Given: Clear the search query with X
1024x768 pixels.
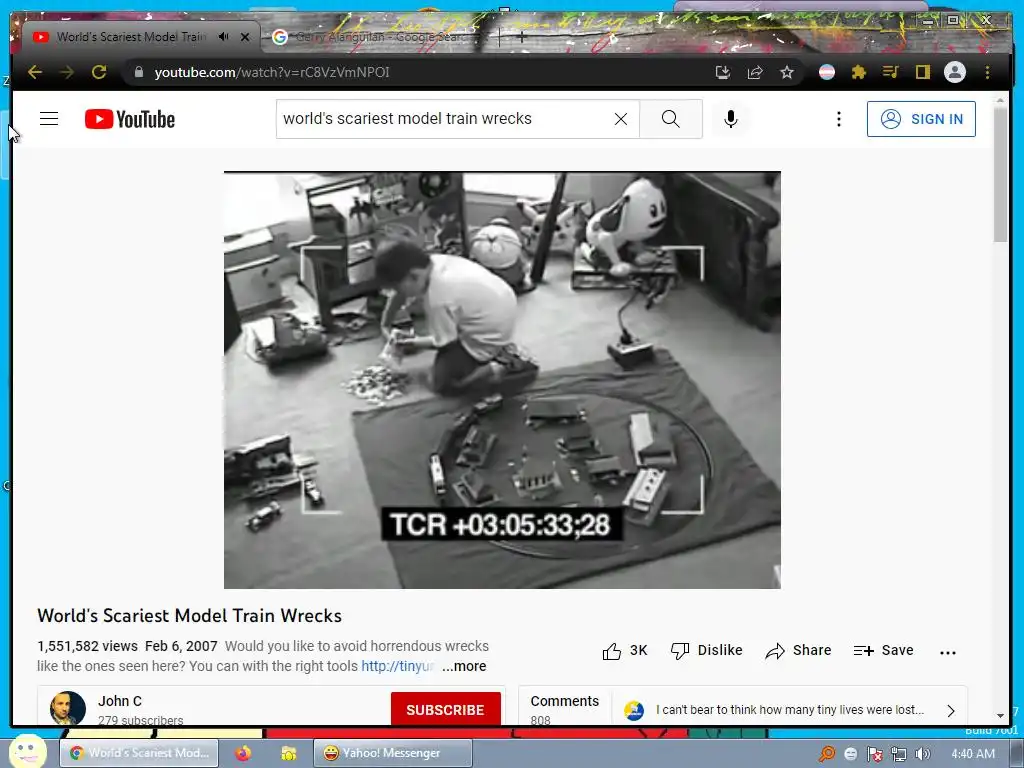Looking at the screenshot, I should coord(621,119).
